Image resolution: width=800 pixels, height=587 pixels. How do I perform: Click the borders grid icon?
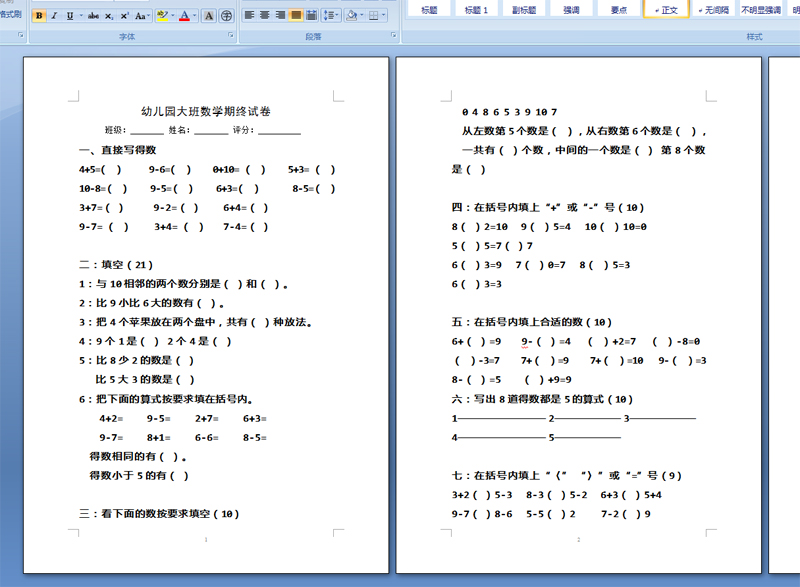pos(373,15)
